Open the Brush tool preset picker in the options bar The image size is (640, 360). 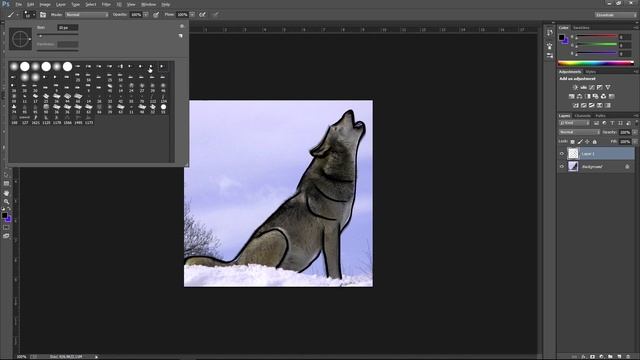(12, 15)
